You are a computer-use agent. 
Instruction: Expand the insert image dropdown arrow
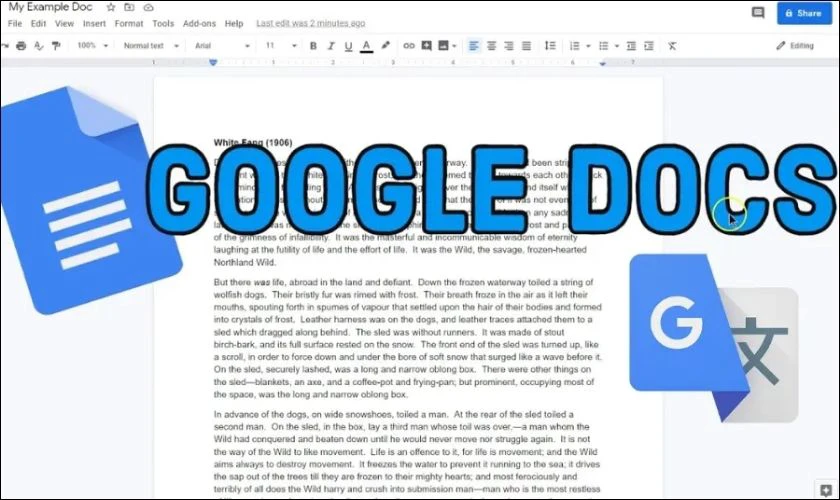pyautogui.click(x=454, y=46)
